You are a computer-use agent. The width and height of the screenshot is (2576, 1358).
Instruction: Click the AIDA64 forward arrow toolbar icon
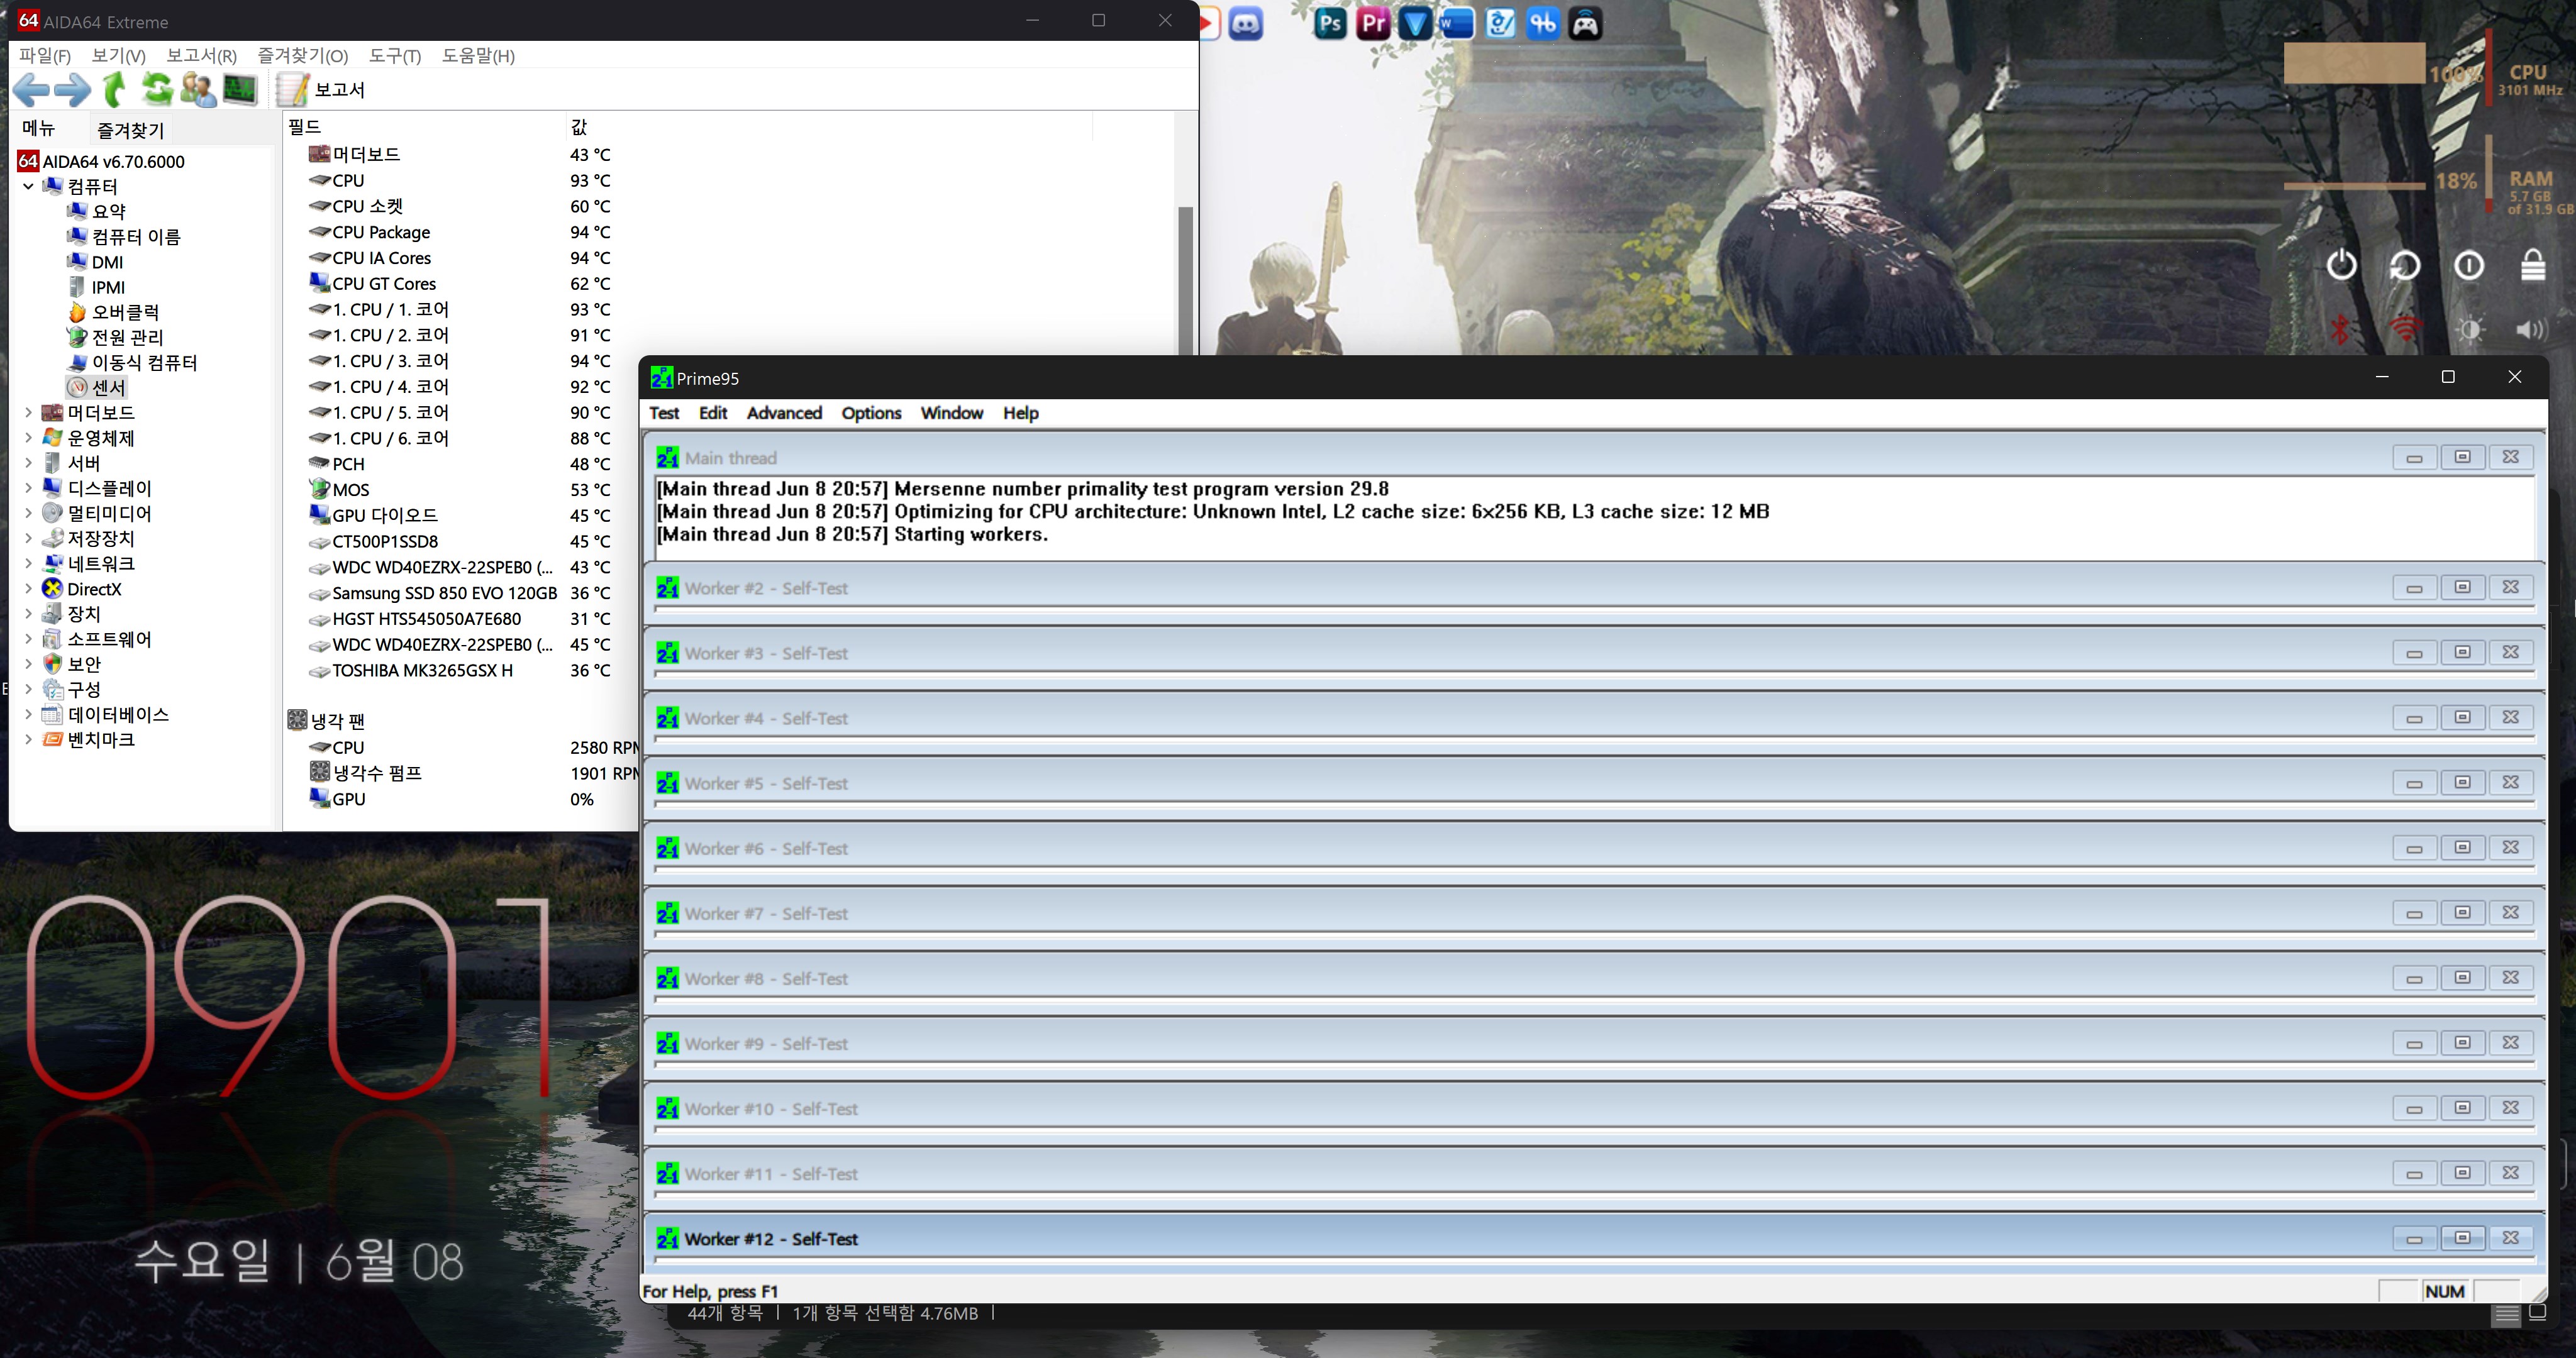coord(72,90)
